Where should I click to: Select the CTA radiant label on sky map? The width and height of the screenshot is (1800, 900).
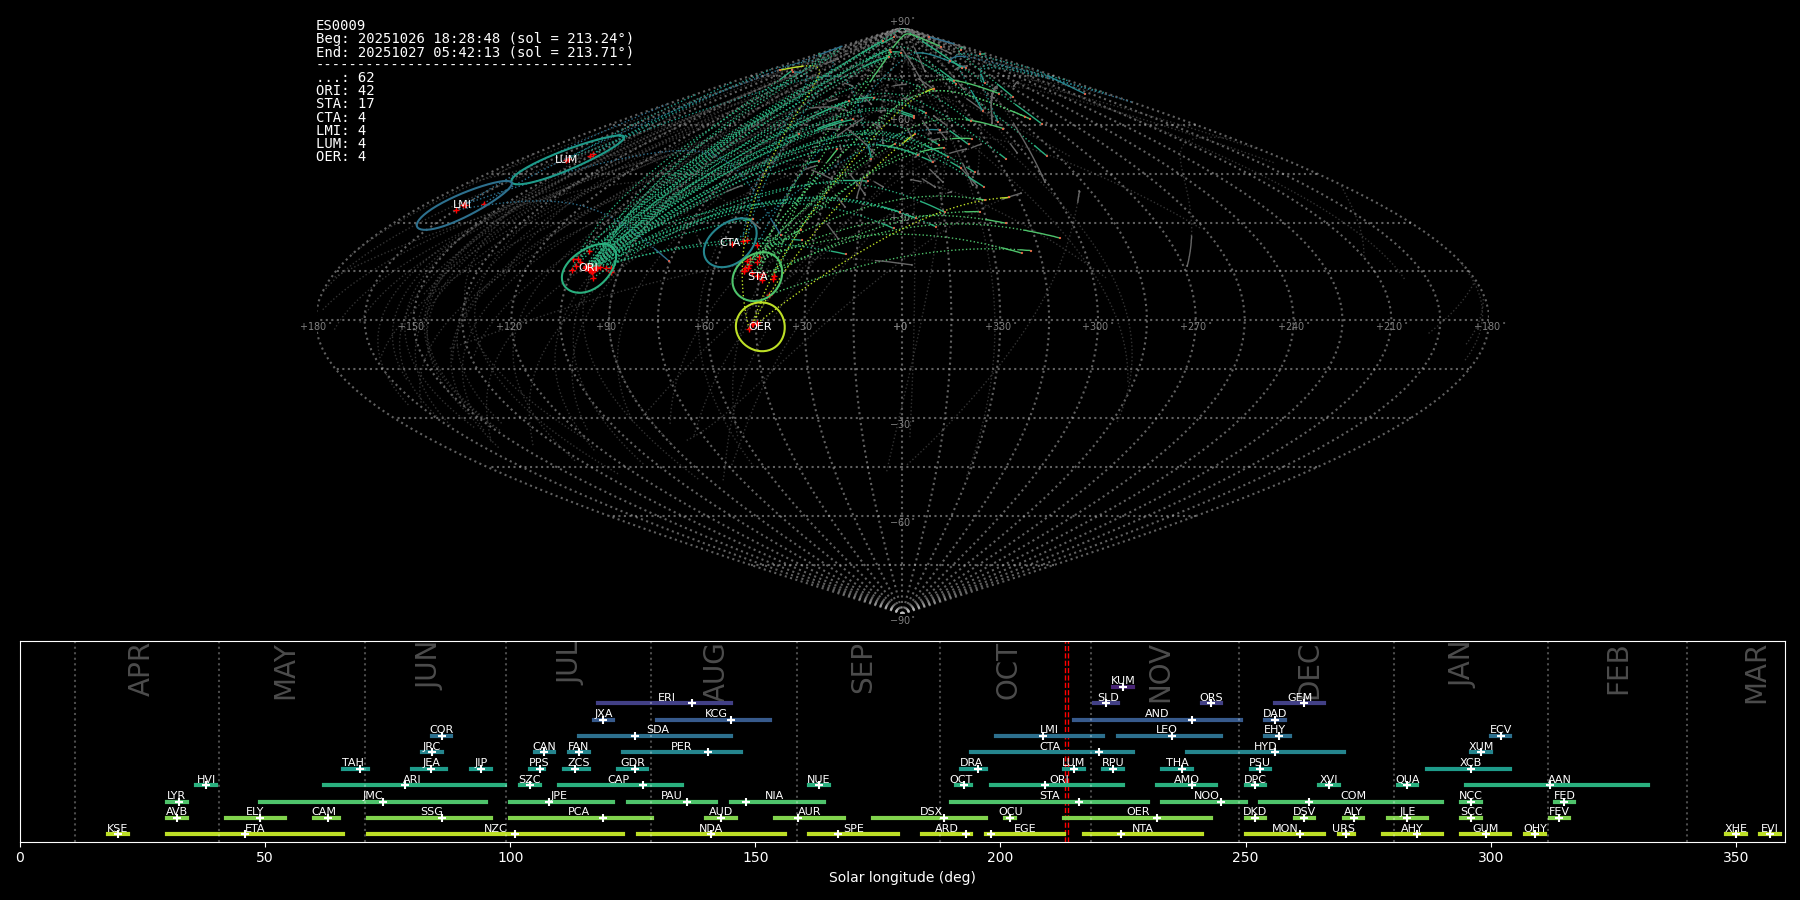730,243
